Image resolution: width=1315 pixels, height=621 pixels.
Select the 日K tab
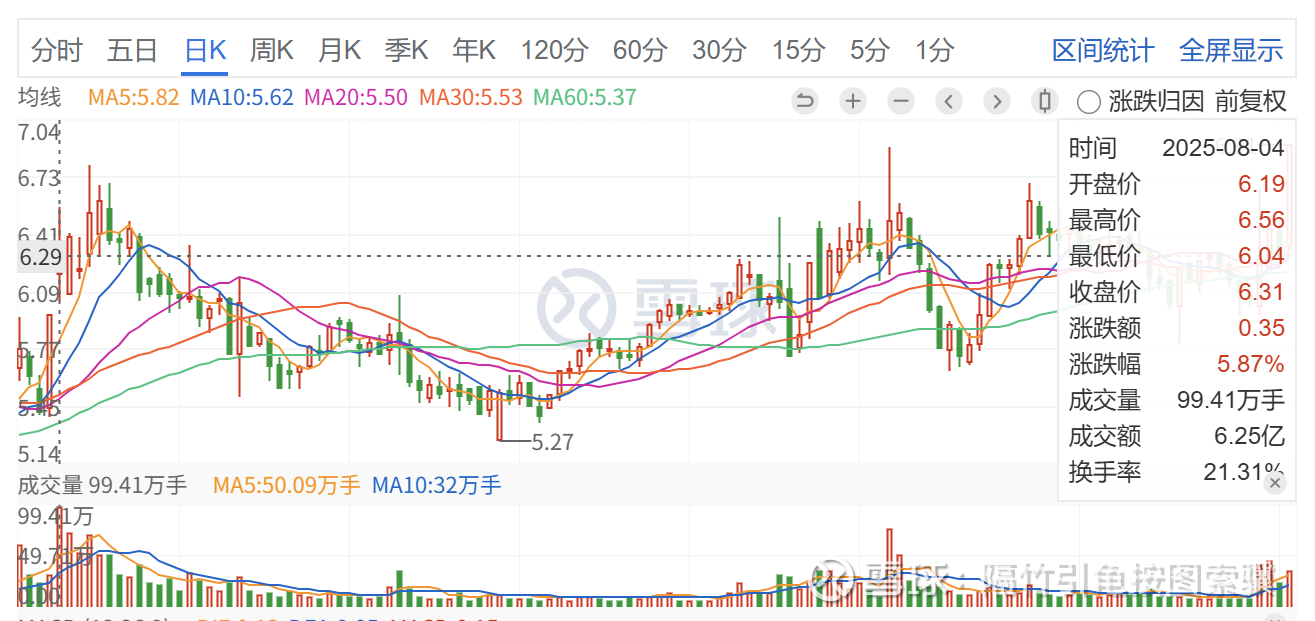click(x=205, y=50)
